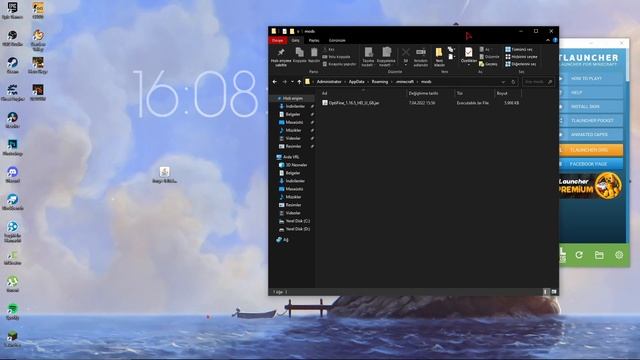Open Kolay erişim easy access dropdown
The height and width of the screenshot is (360, 640).
(x=451, y=57)
